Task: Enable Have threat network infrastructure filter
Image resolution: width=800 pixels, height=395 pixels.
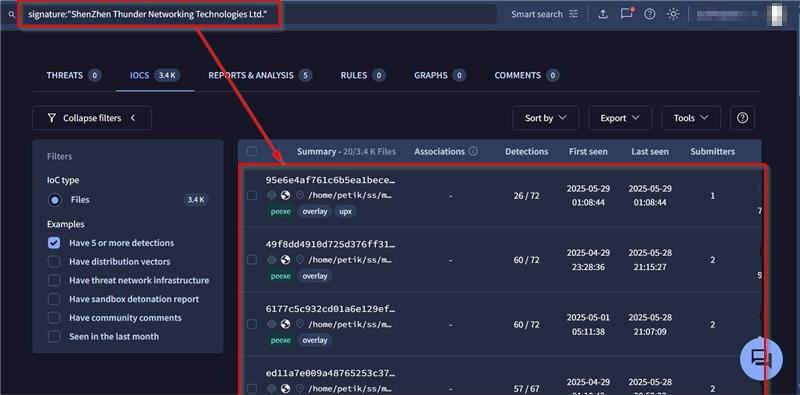Action: (x=54, y=280)
